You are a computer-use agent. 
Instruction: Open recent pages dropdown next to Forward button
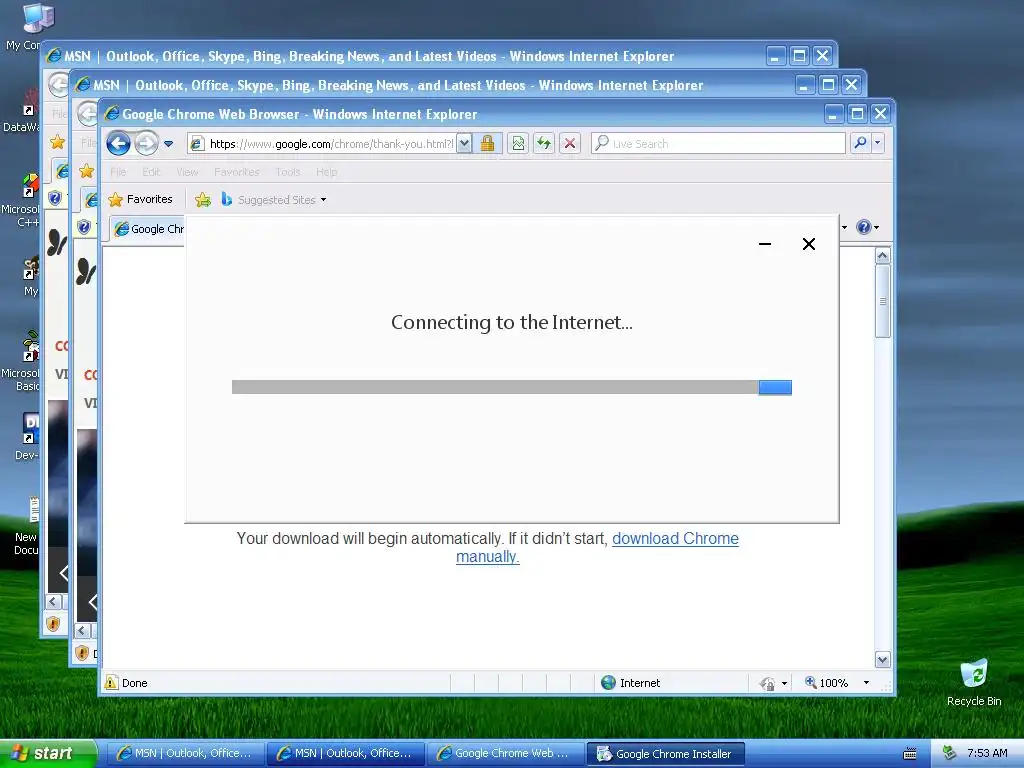[x=168, y=144]
